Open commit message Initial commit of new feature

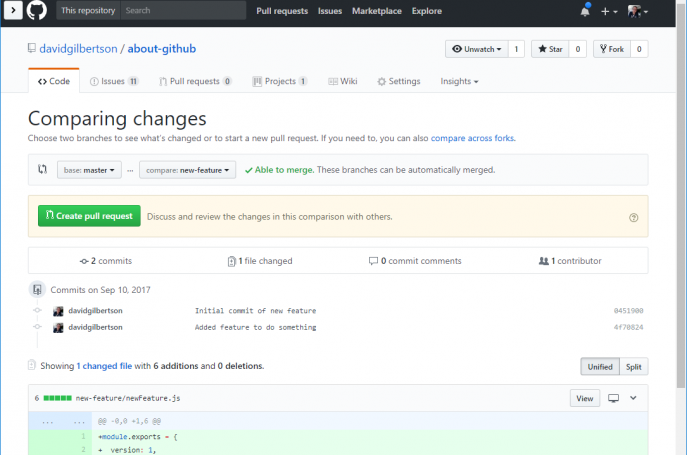coord(255,310)
